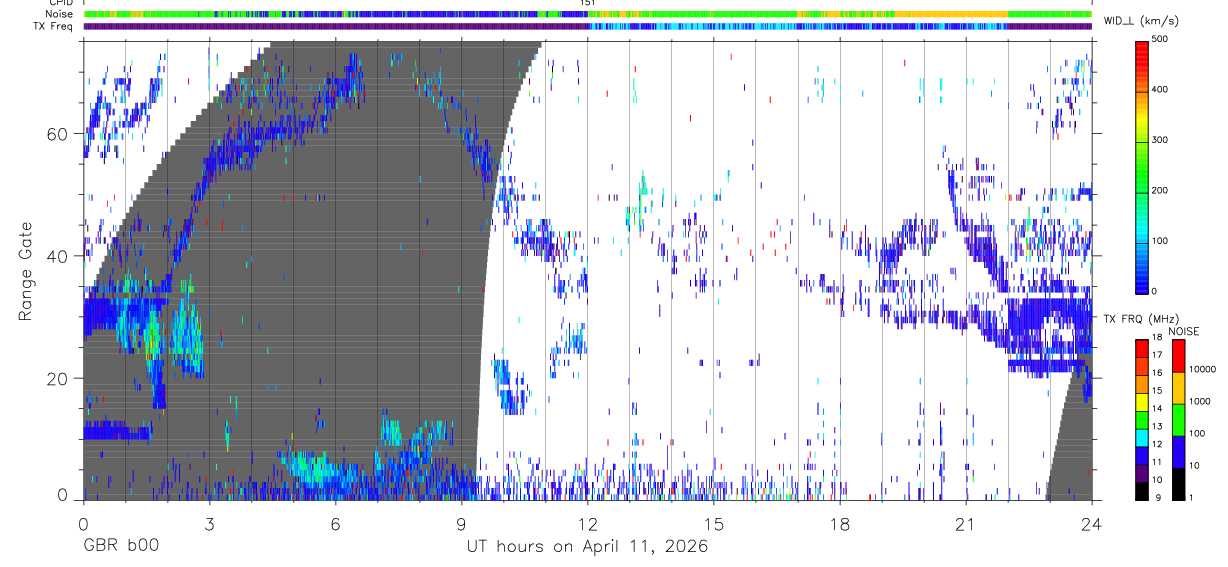Click the orange 1000–10000 swatch in NOISE legend

1178,387
